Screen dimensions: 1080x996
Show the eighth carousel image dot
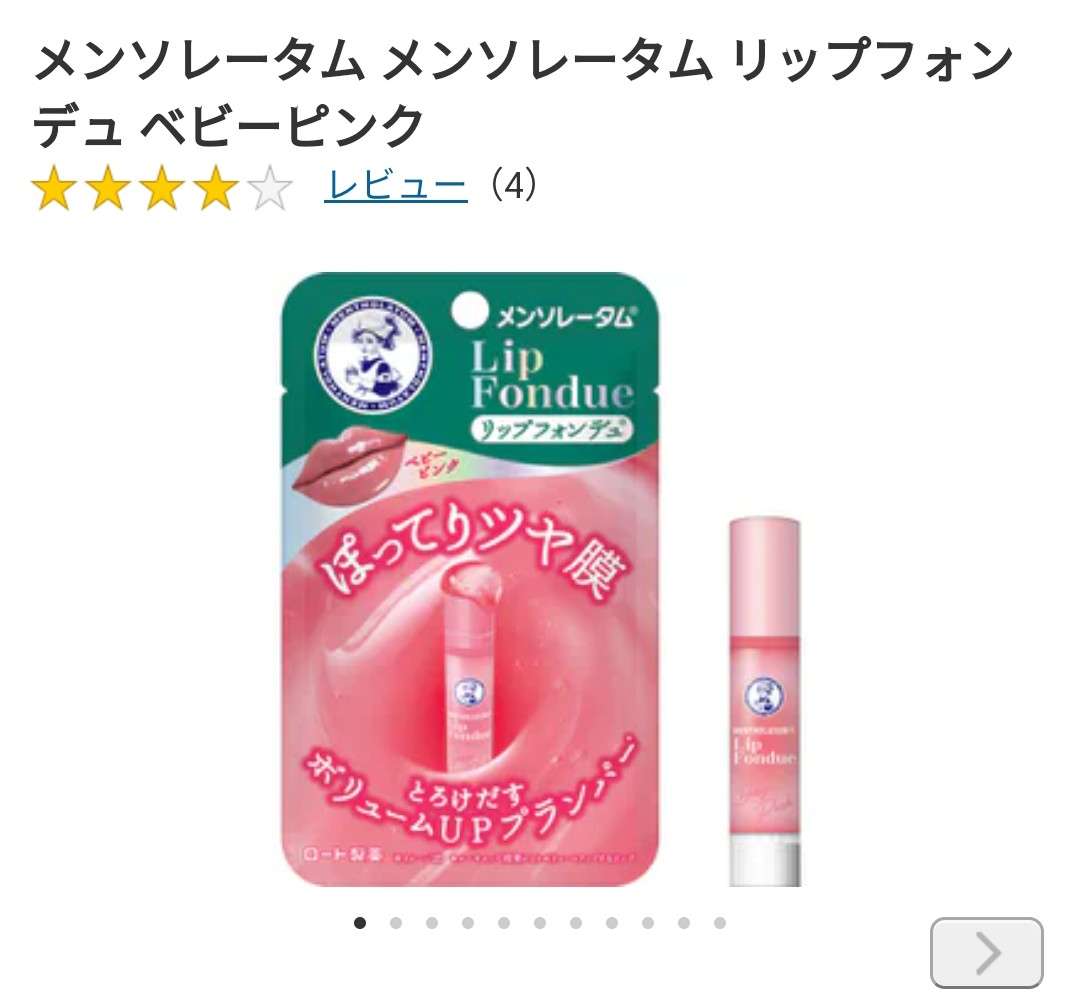pos(612,923)
